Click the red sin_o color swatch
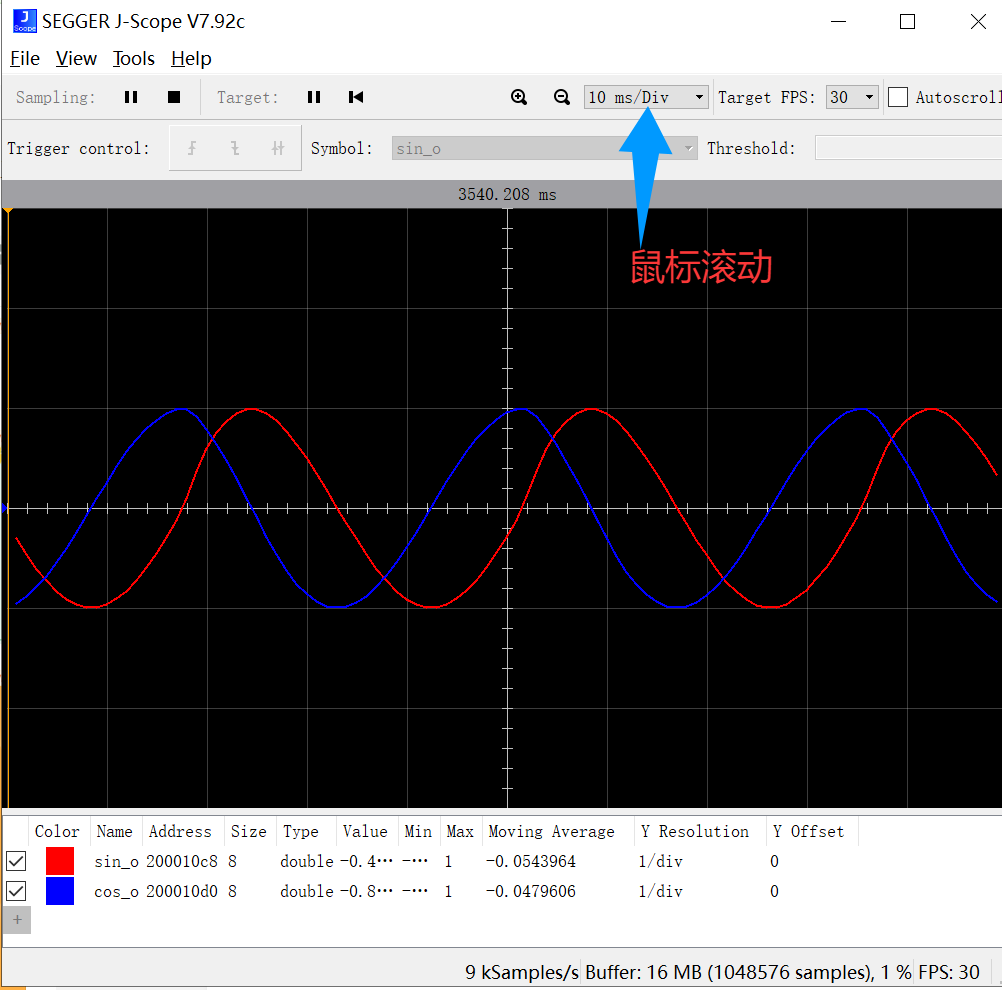This screenshot has width=1002, height=990. tap(60, 861)
